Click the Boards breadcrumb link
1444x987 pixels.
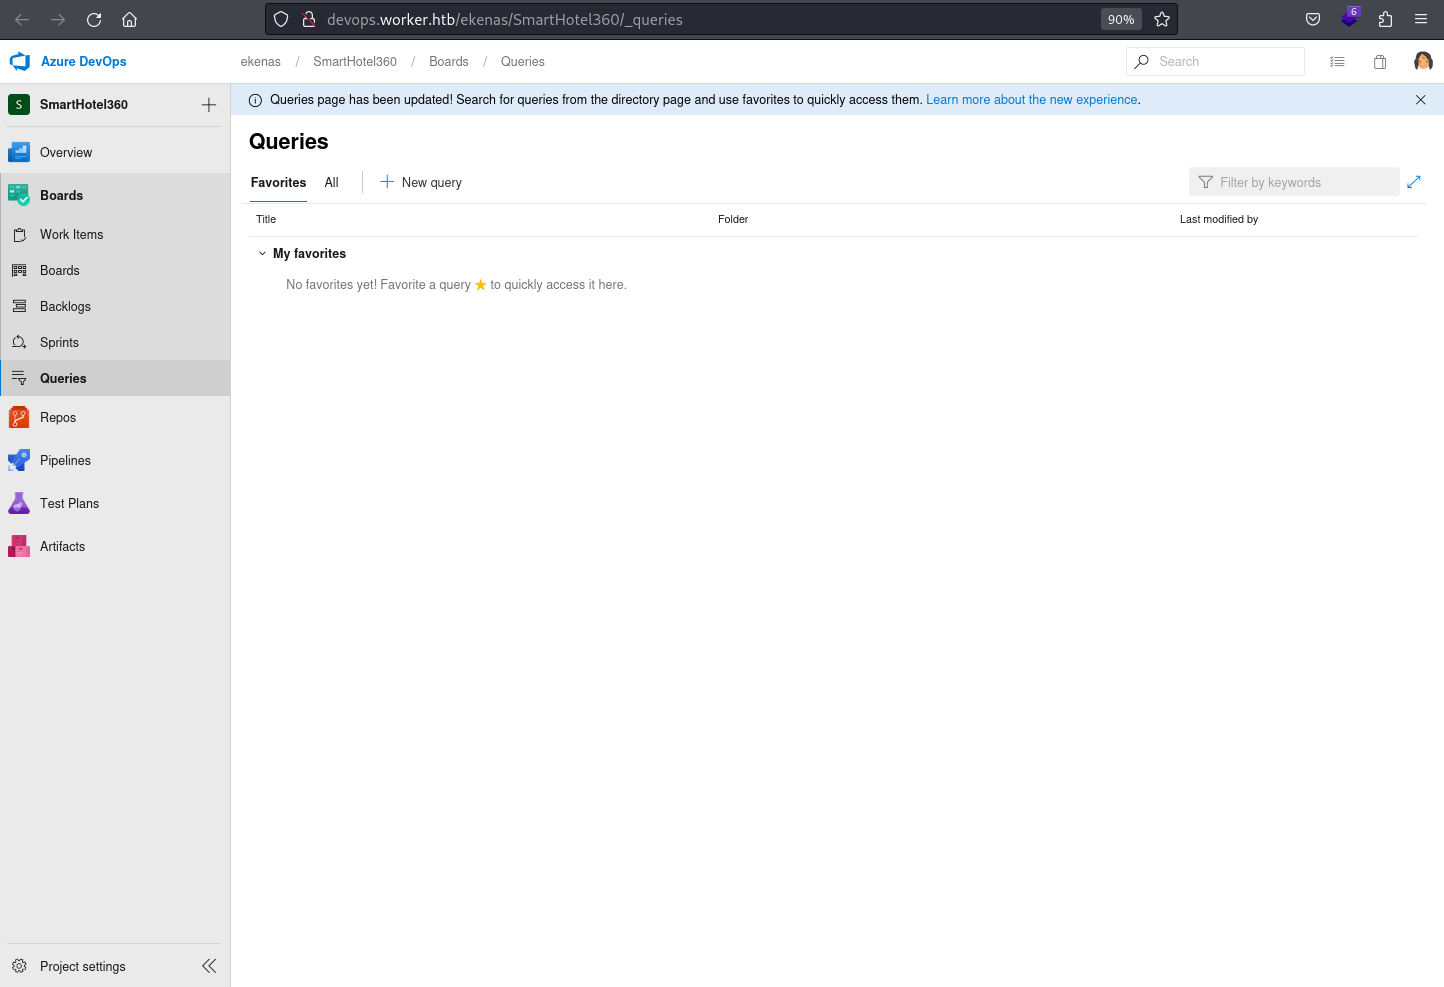(449, 62)
